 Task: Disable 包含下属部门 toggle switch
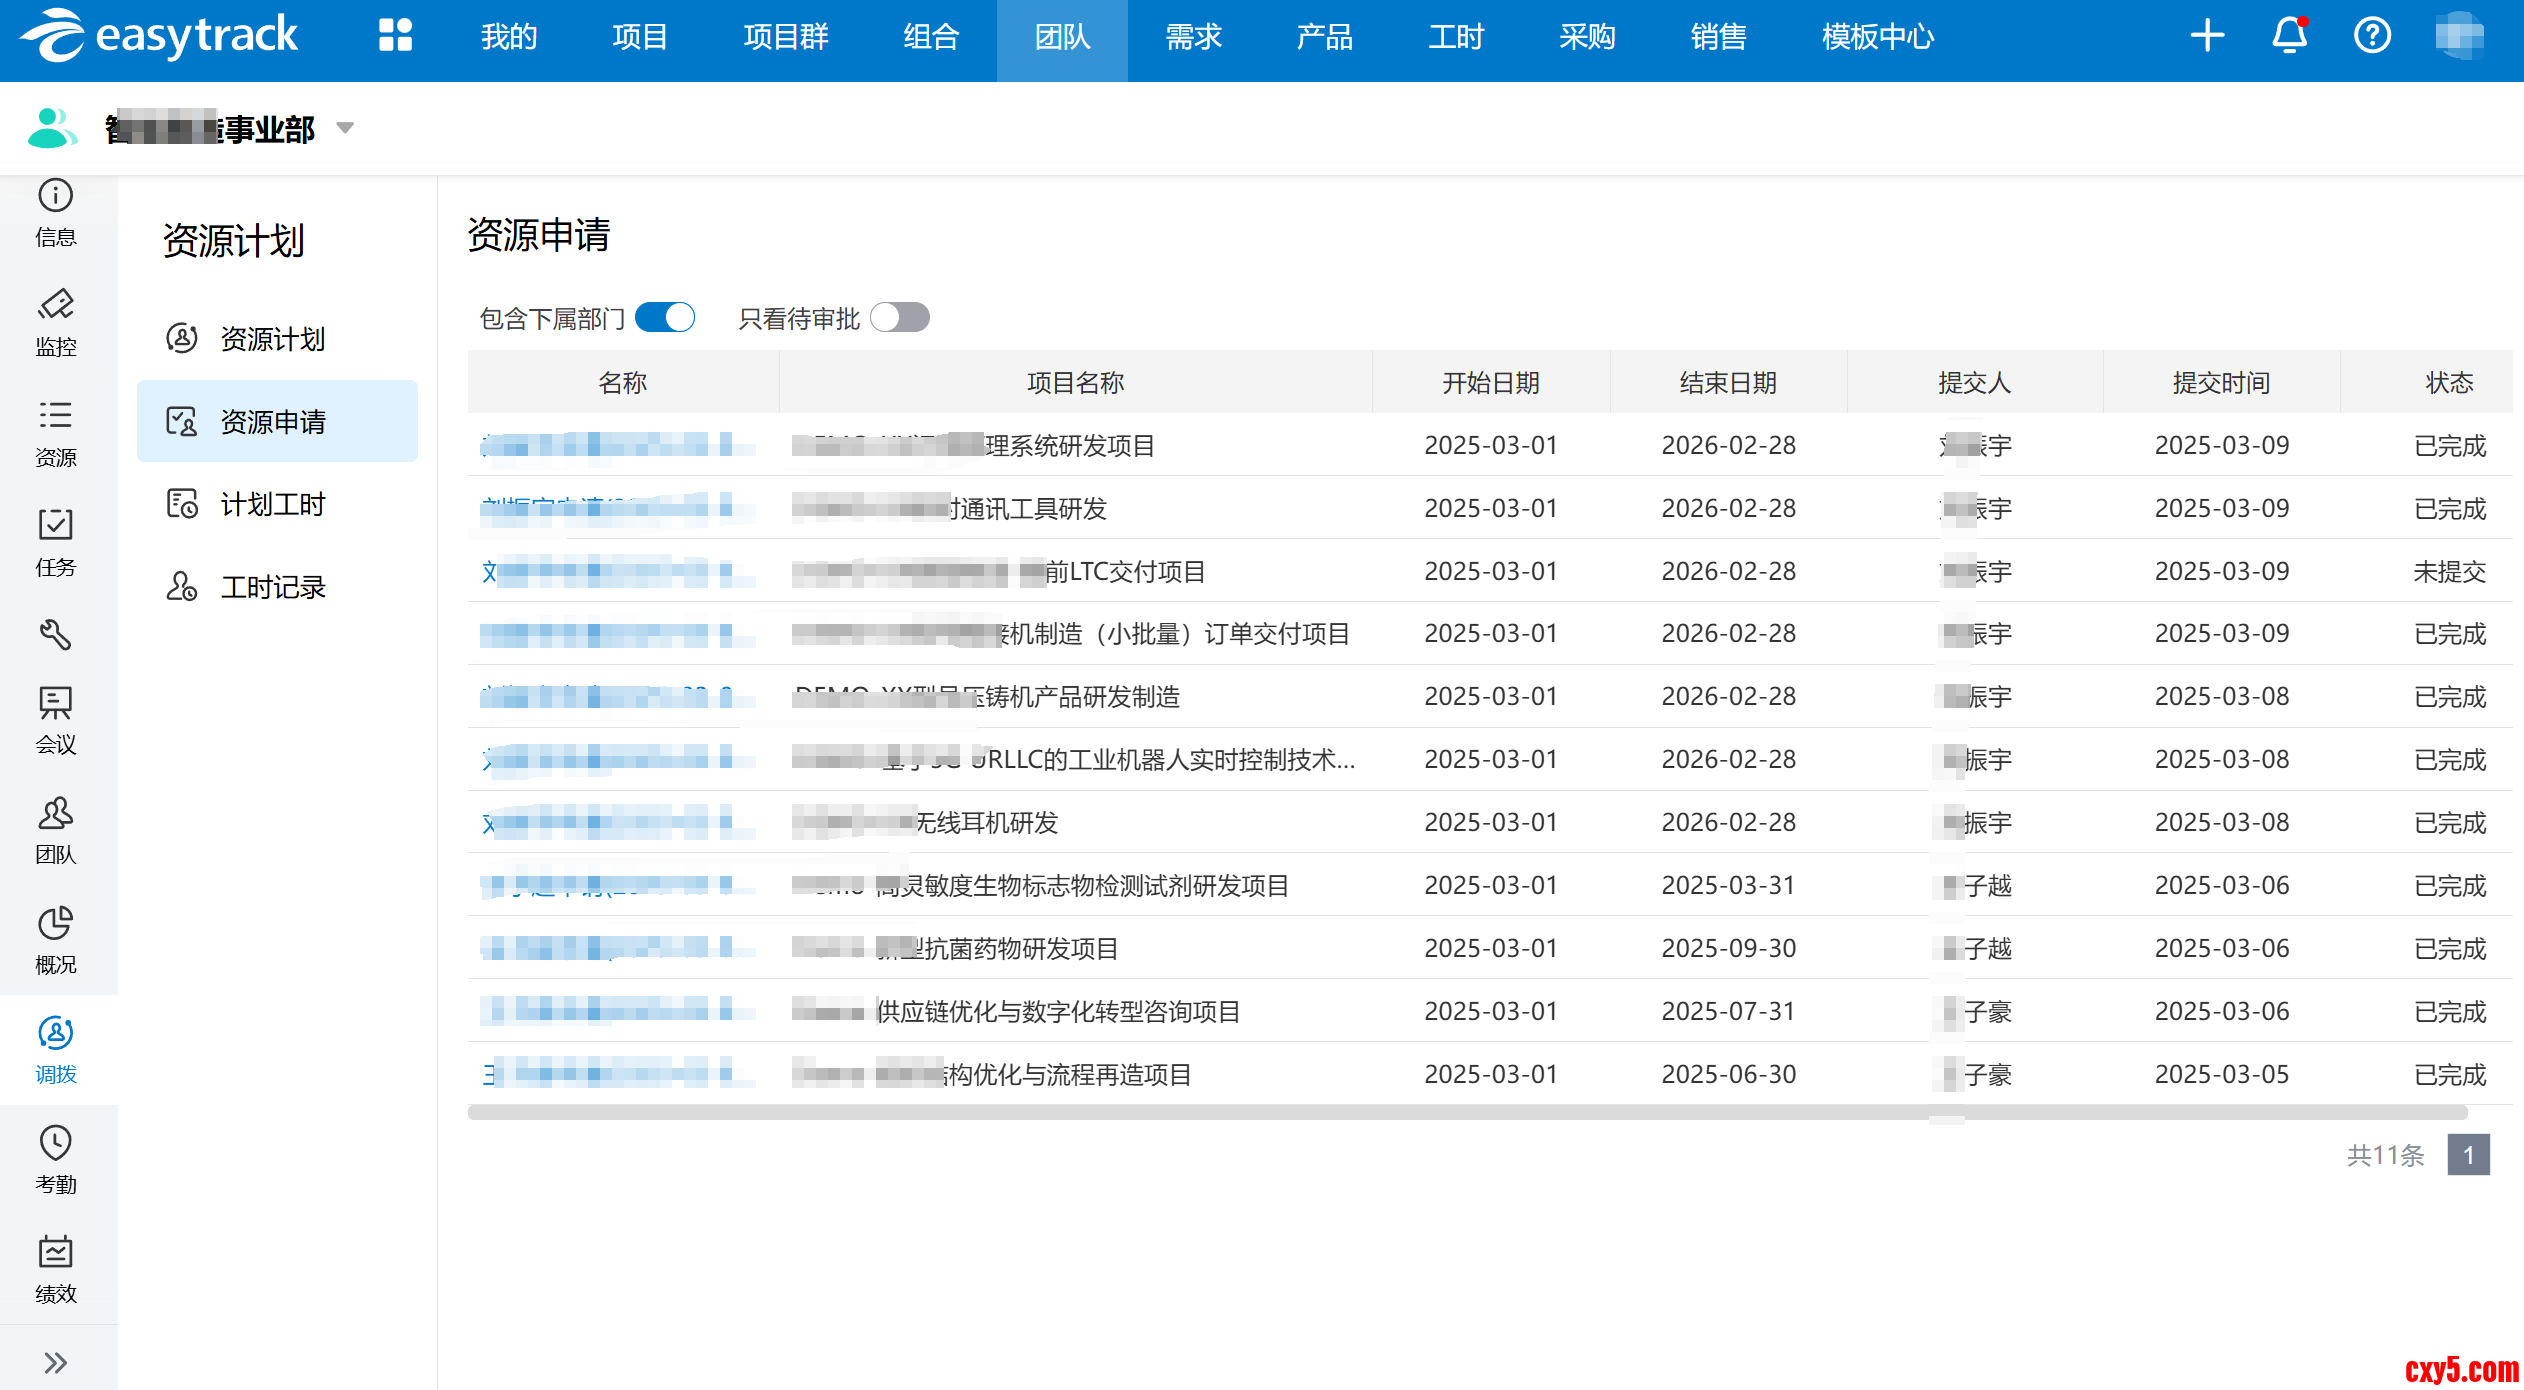(x=665, y=318)
